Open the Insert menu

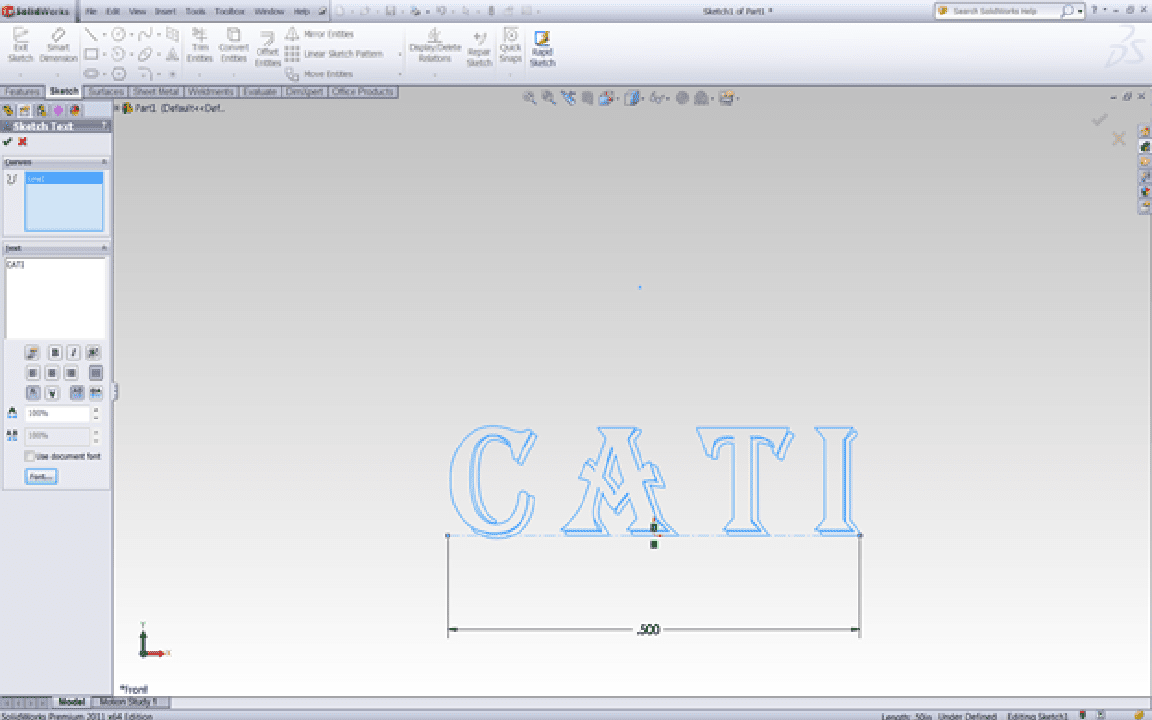click(x=165, y=11)
